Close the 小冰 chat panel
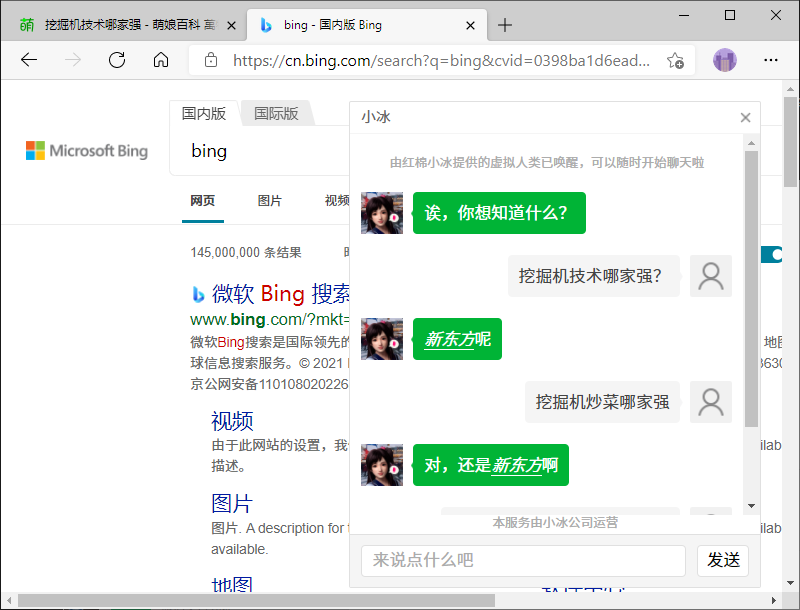The image size is (800, 610). tap(745, 117)
